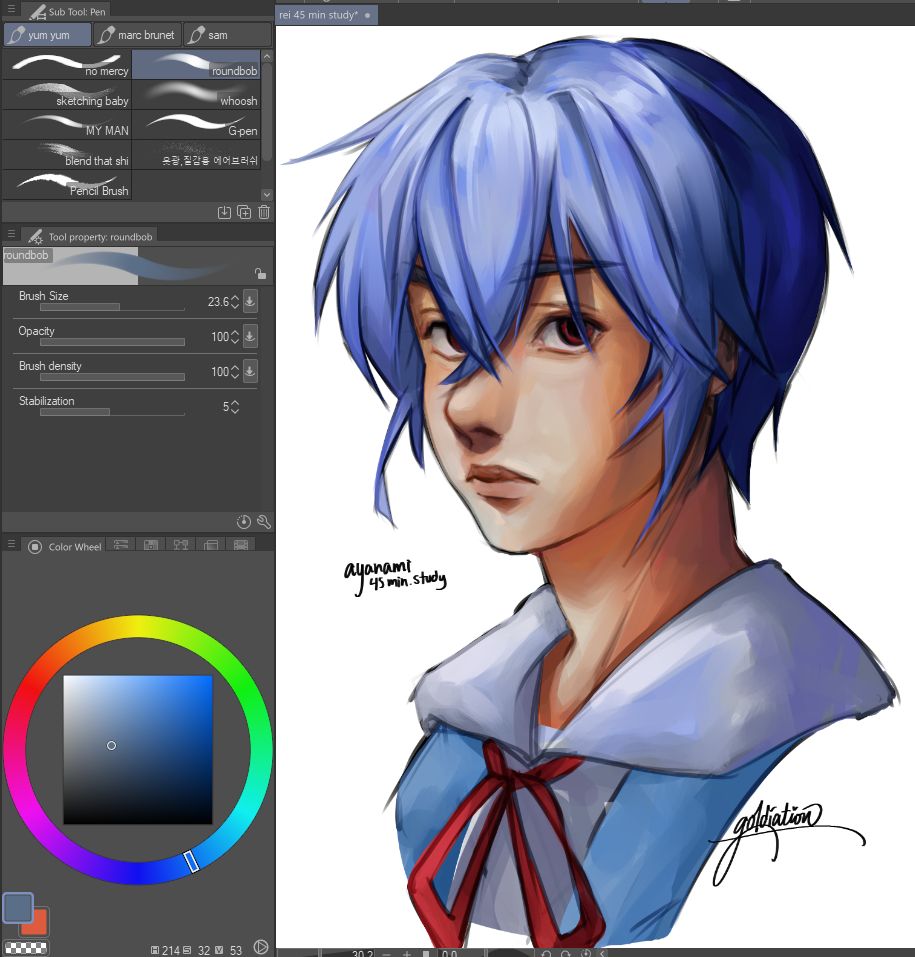Click the delete sub tool trash icon
The height and width of the screenshot is (957, 915).
(x=264, y=212)
